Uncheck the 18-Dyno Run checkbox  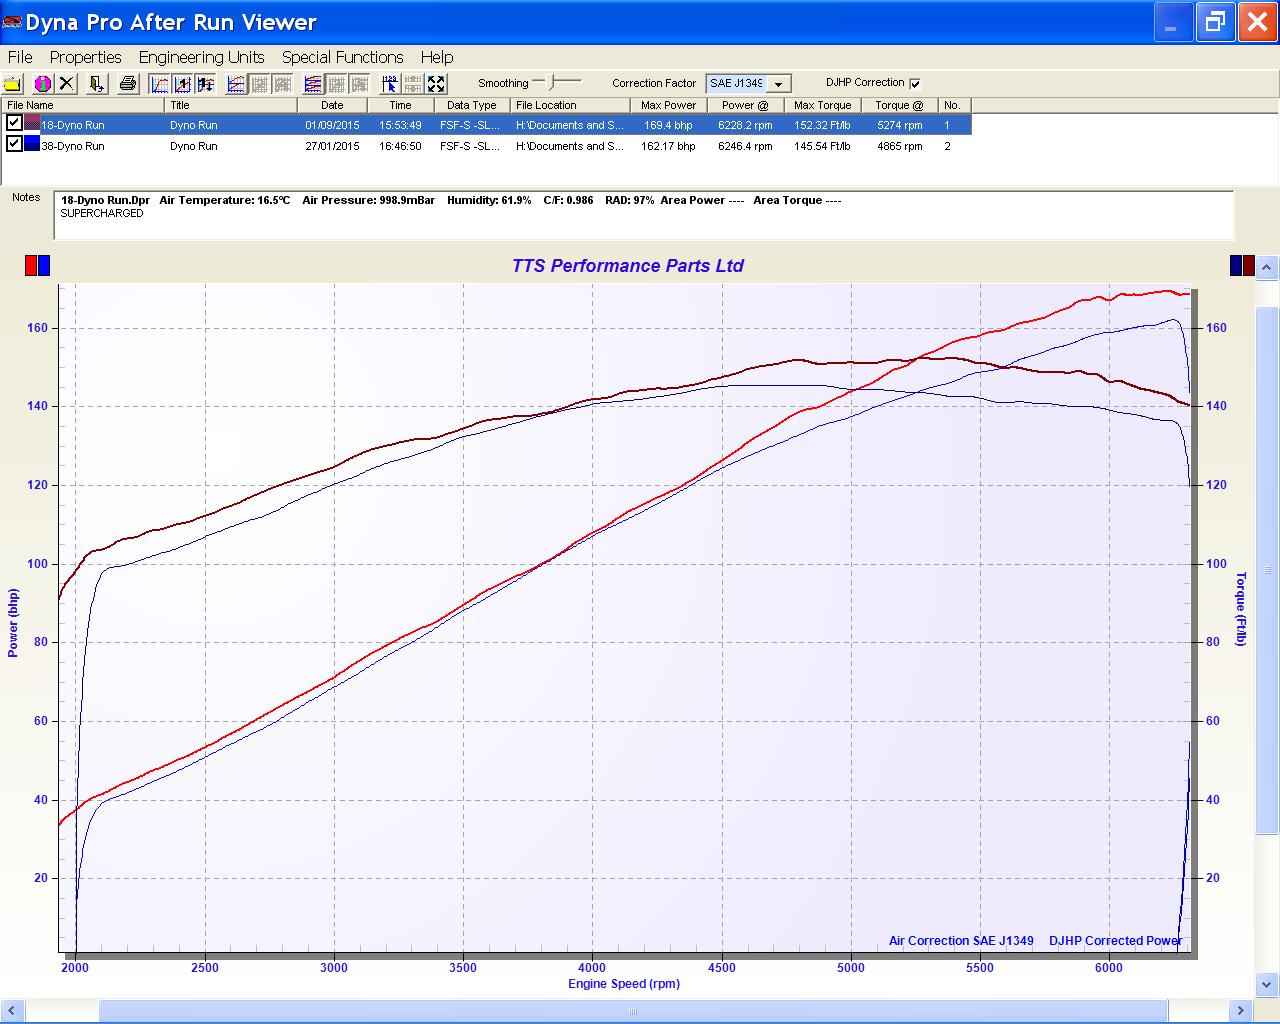[x=14, y=123]
